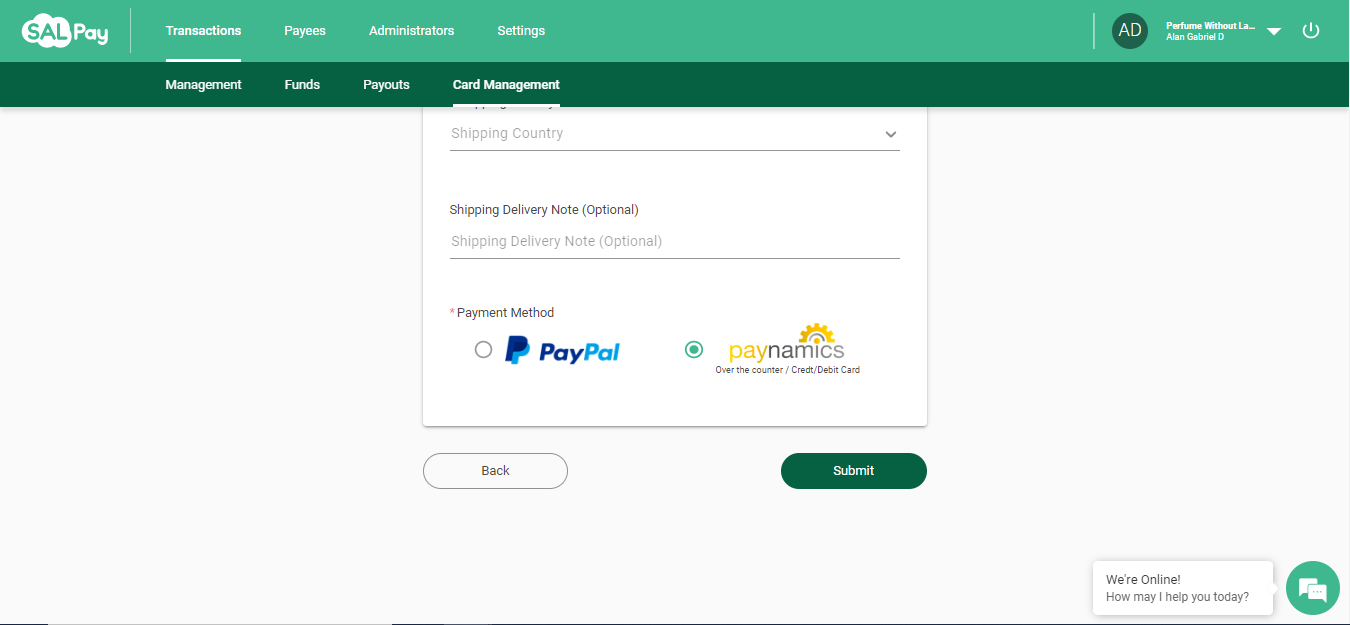
Task: Open the Settings menu
Action: pyautogui.click(x=521, y=31)
